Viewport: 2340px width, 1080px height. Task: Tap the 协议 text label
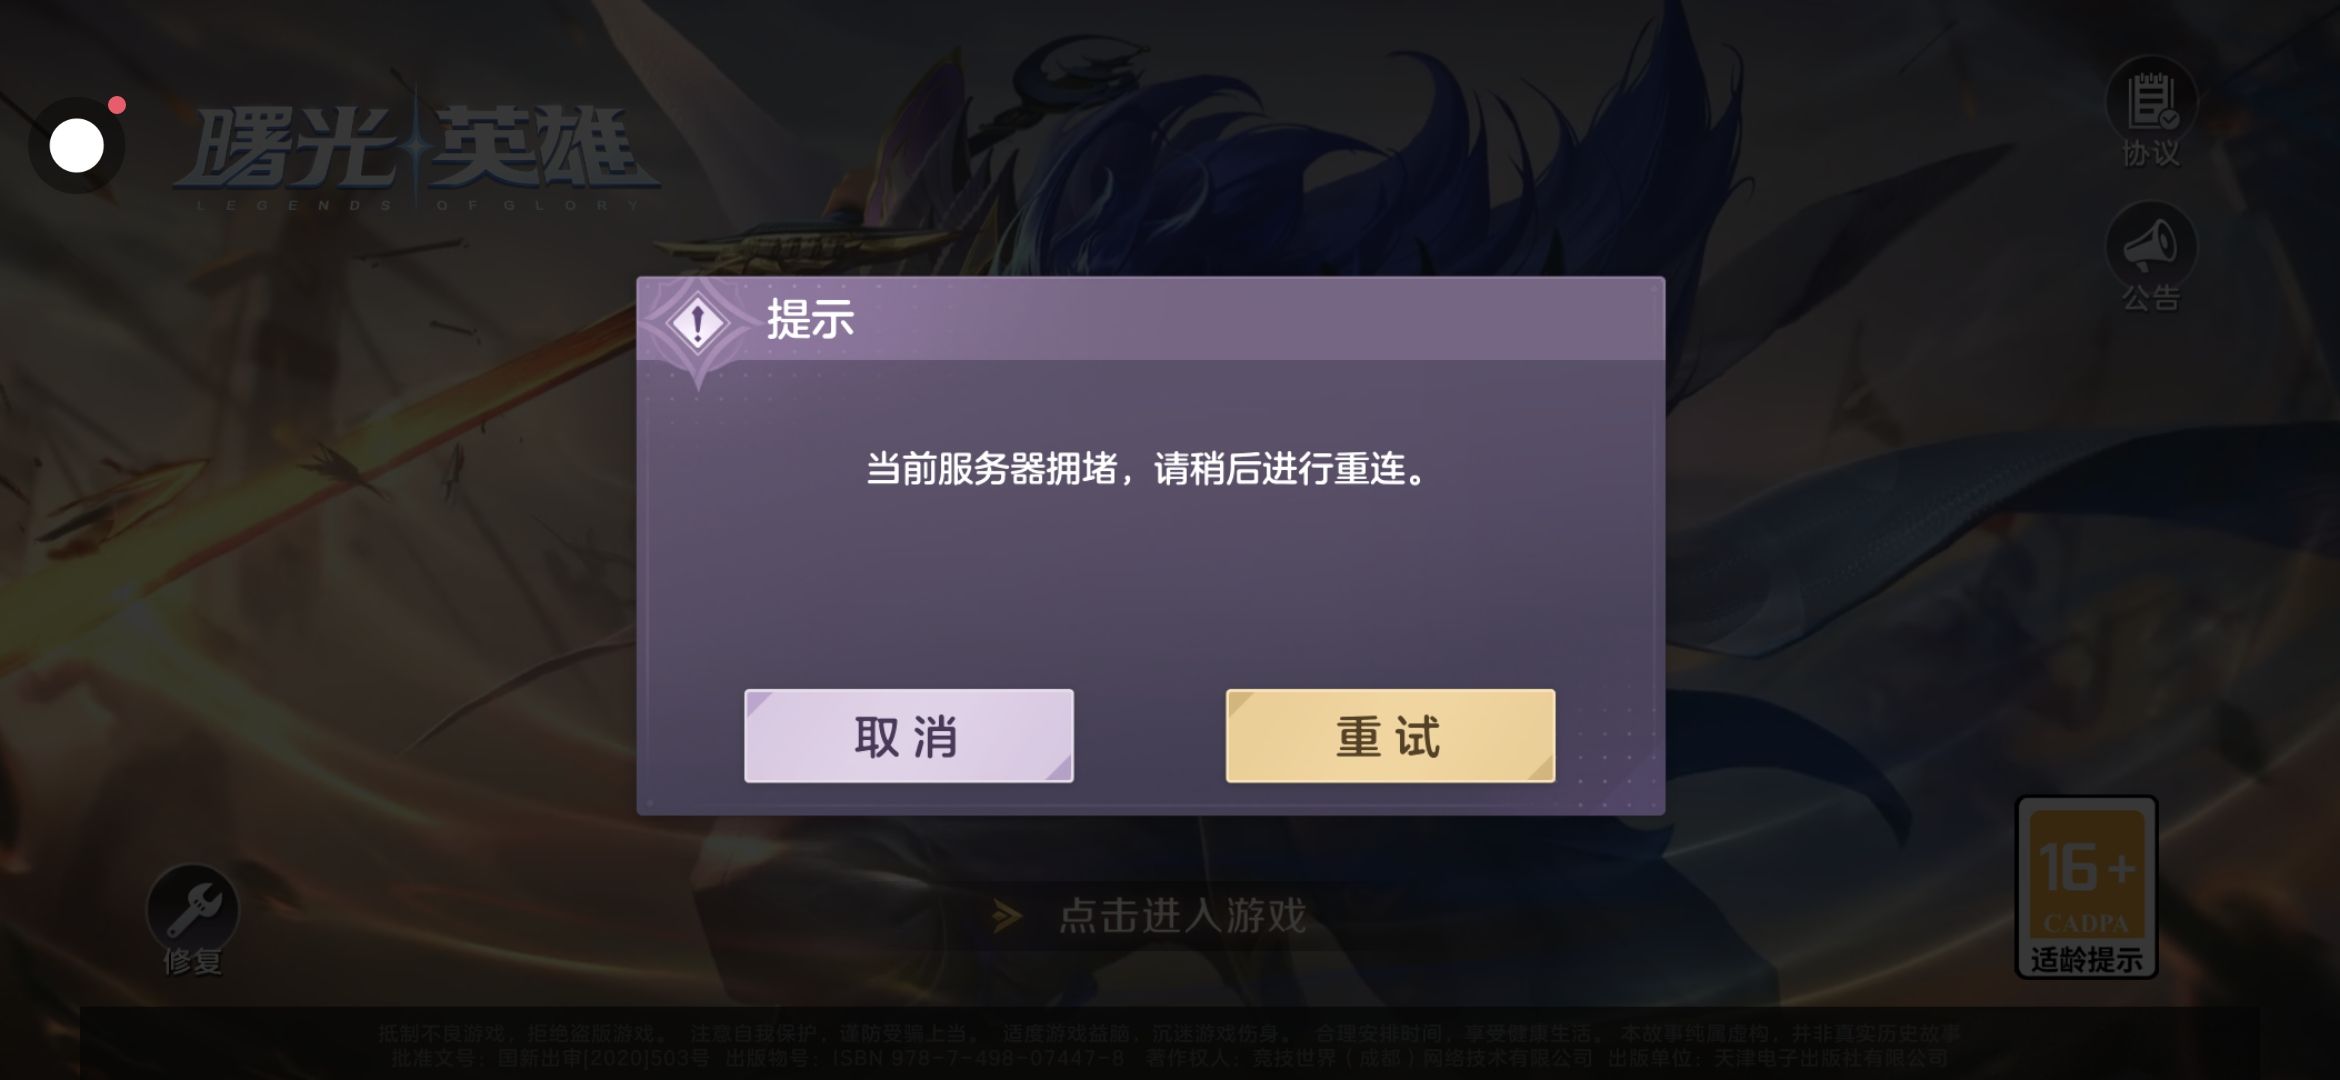[x=2152, y=153]
